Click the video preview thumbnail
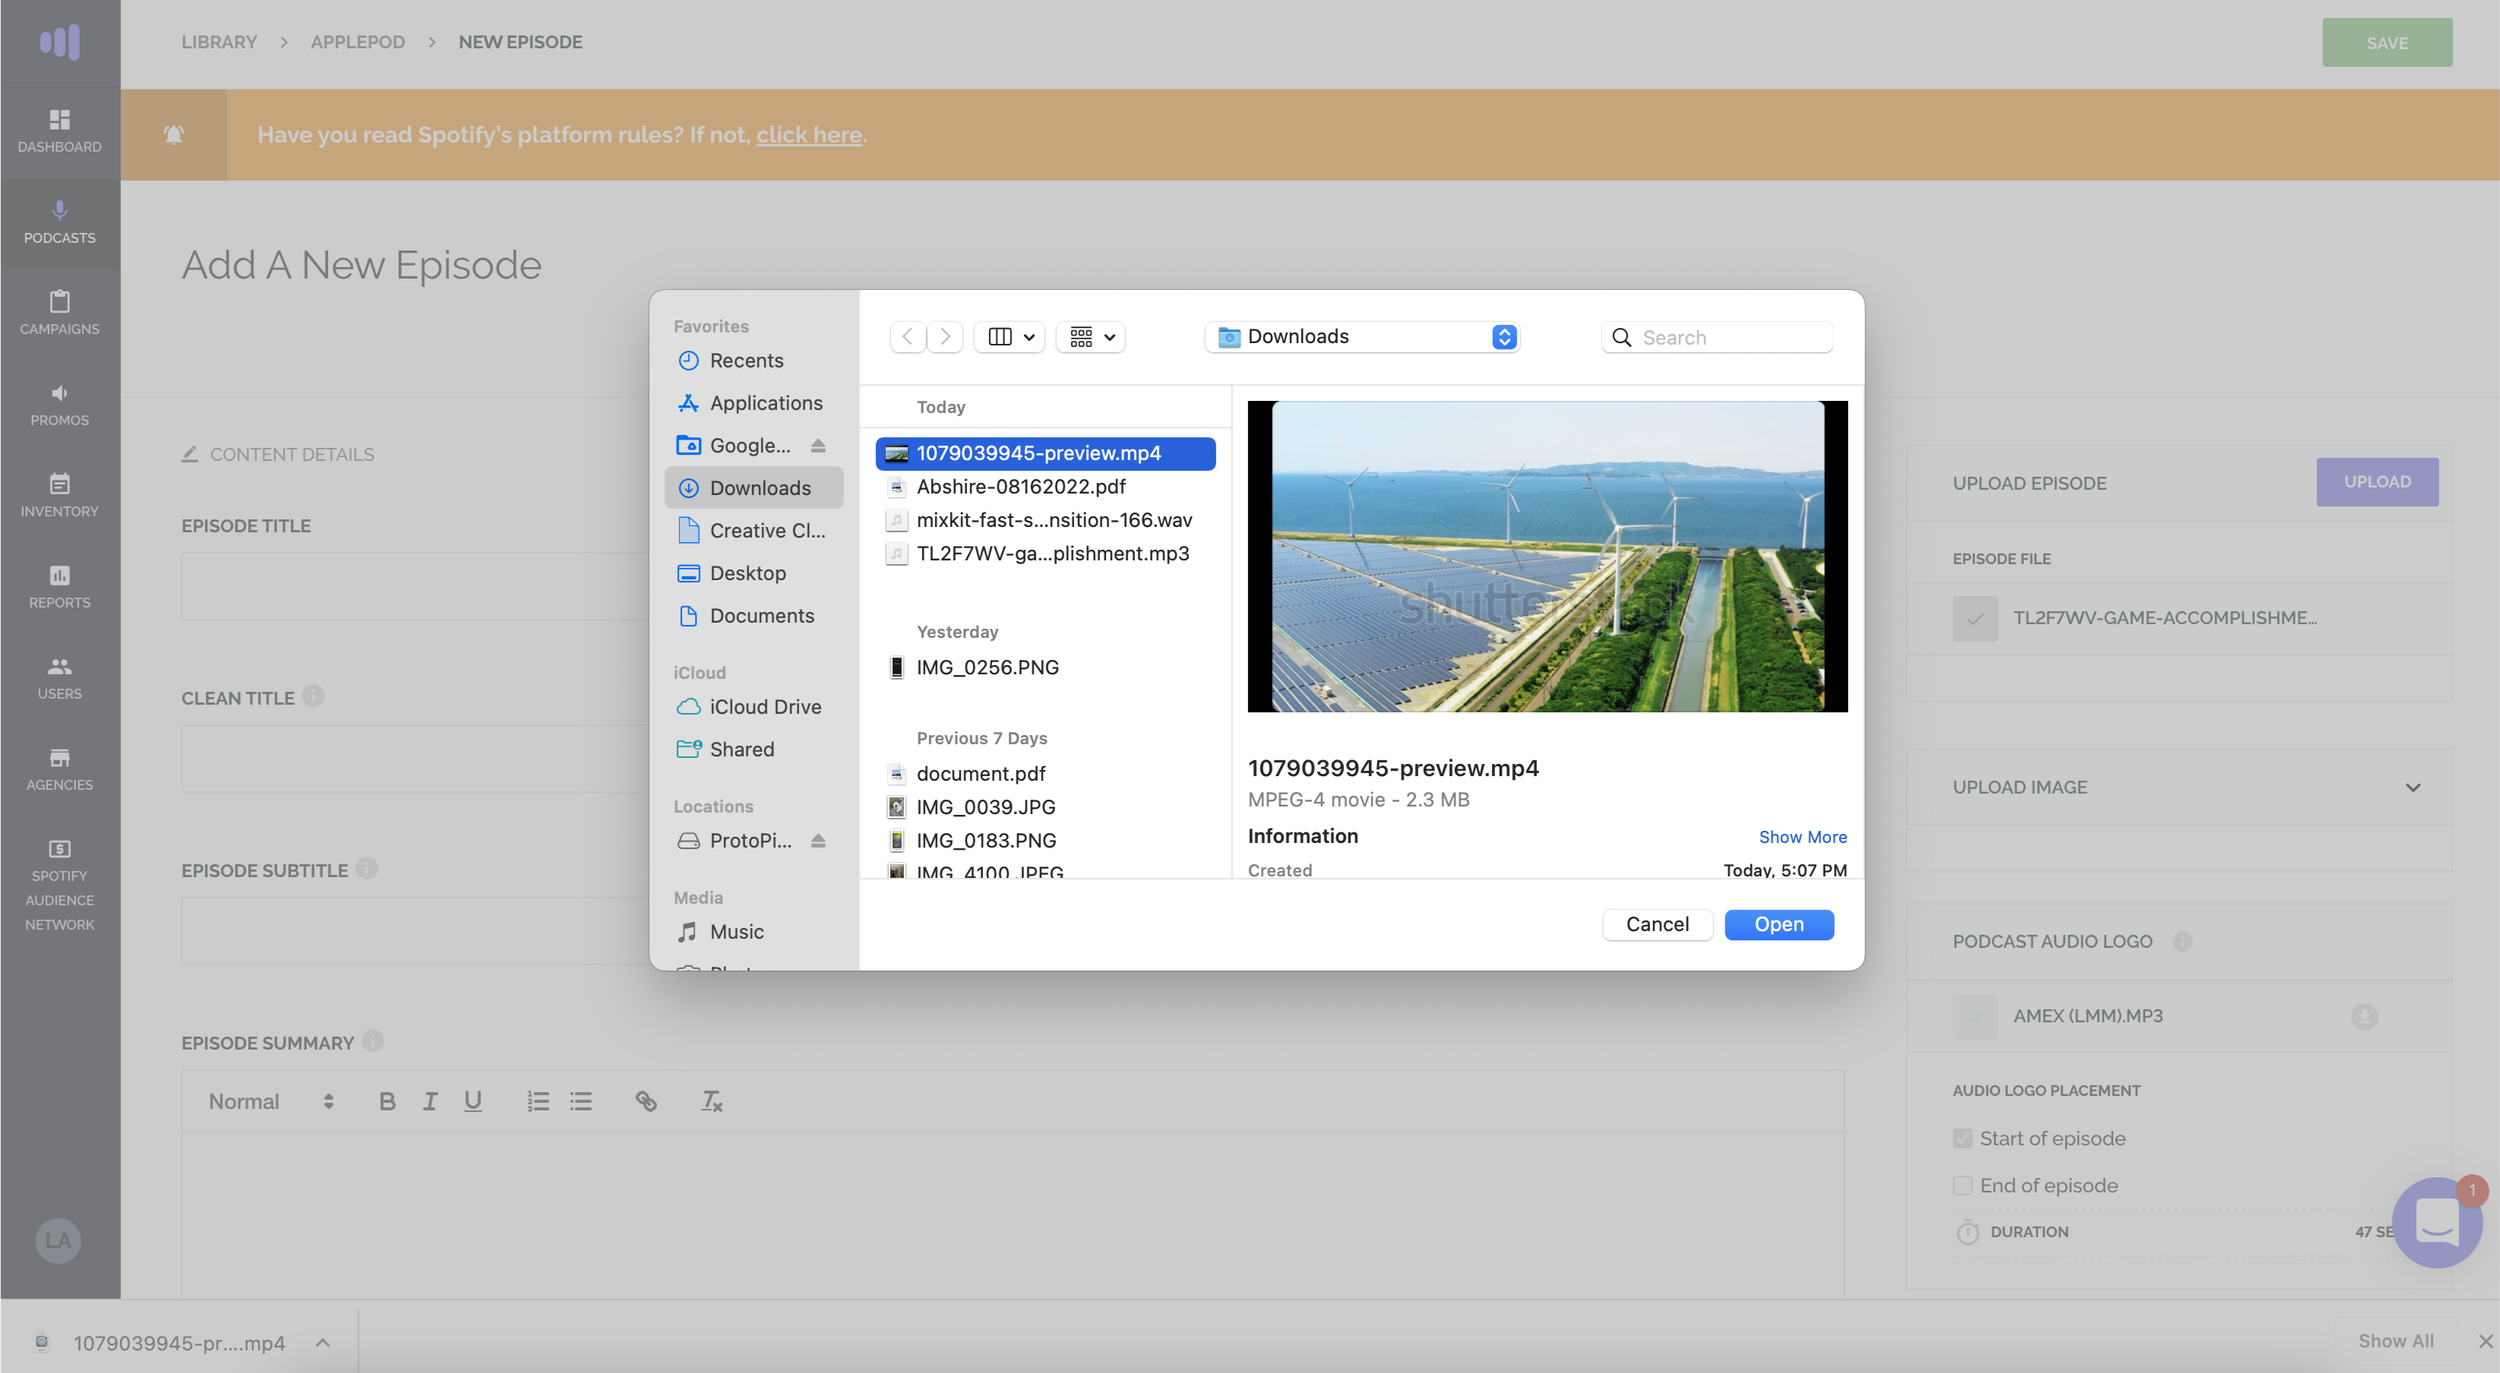Viewport: 2500px width, 1373px height. [x=1547, y=557]
